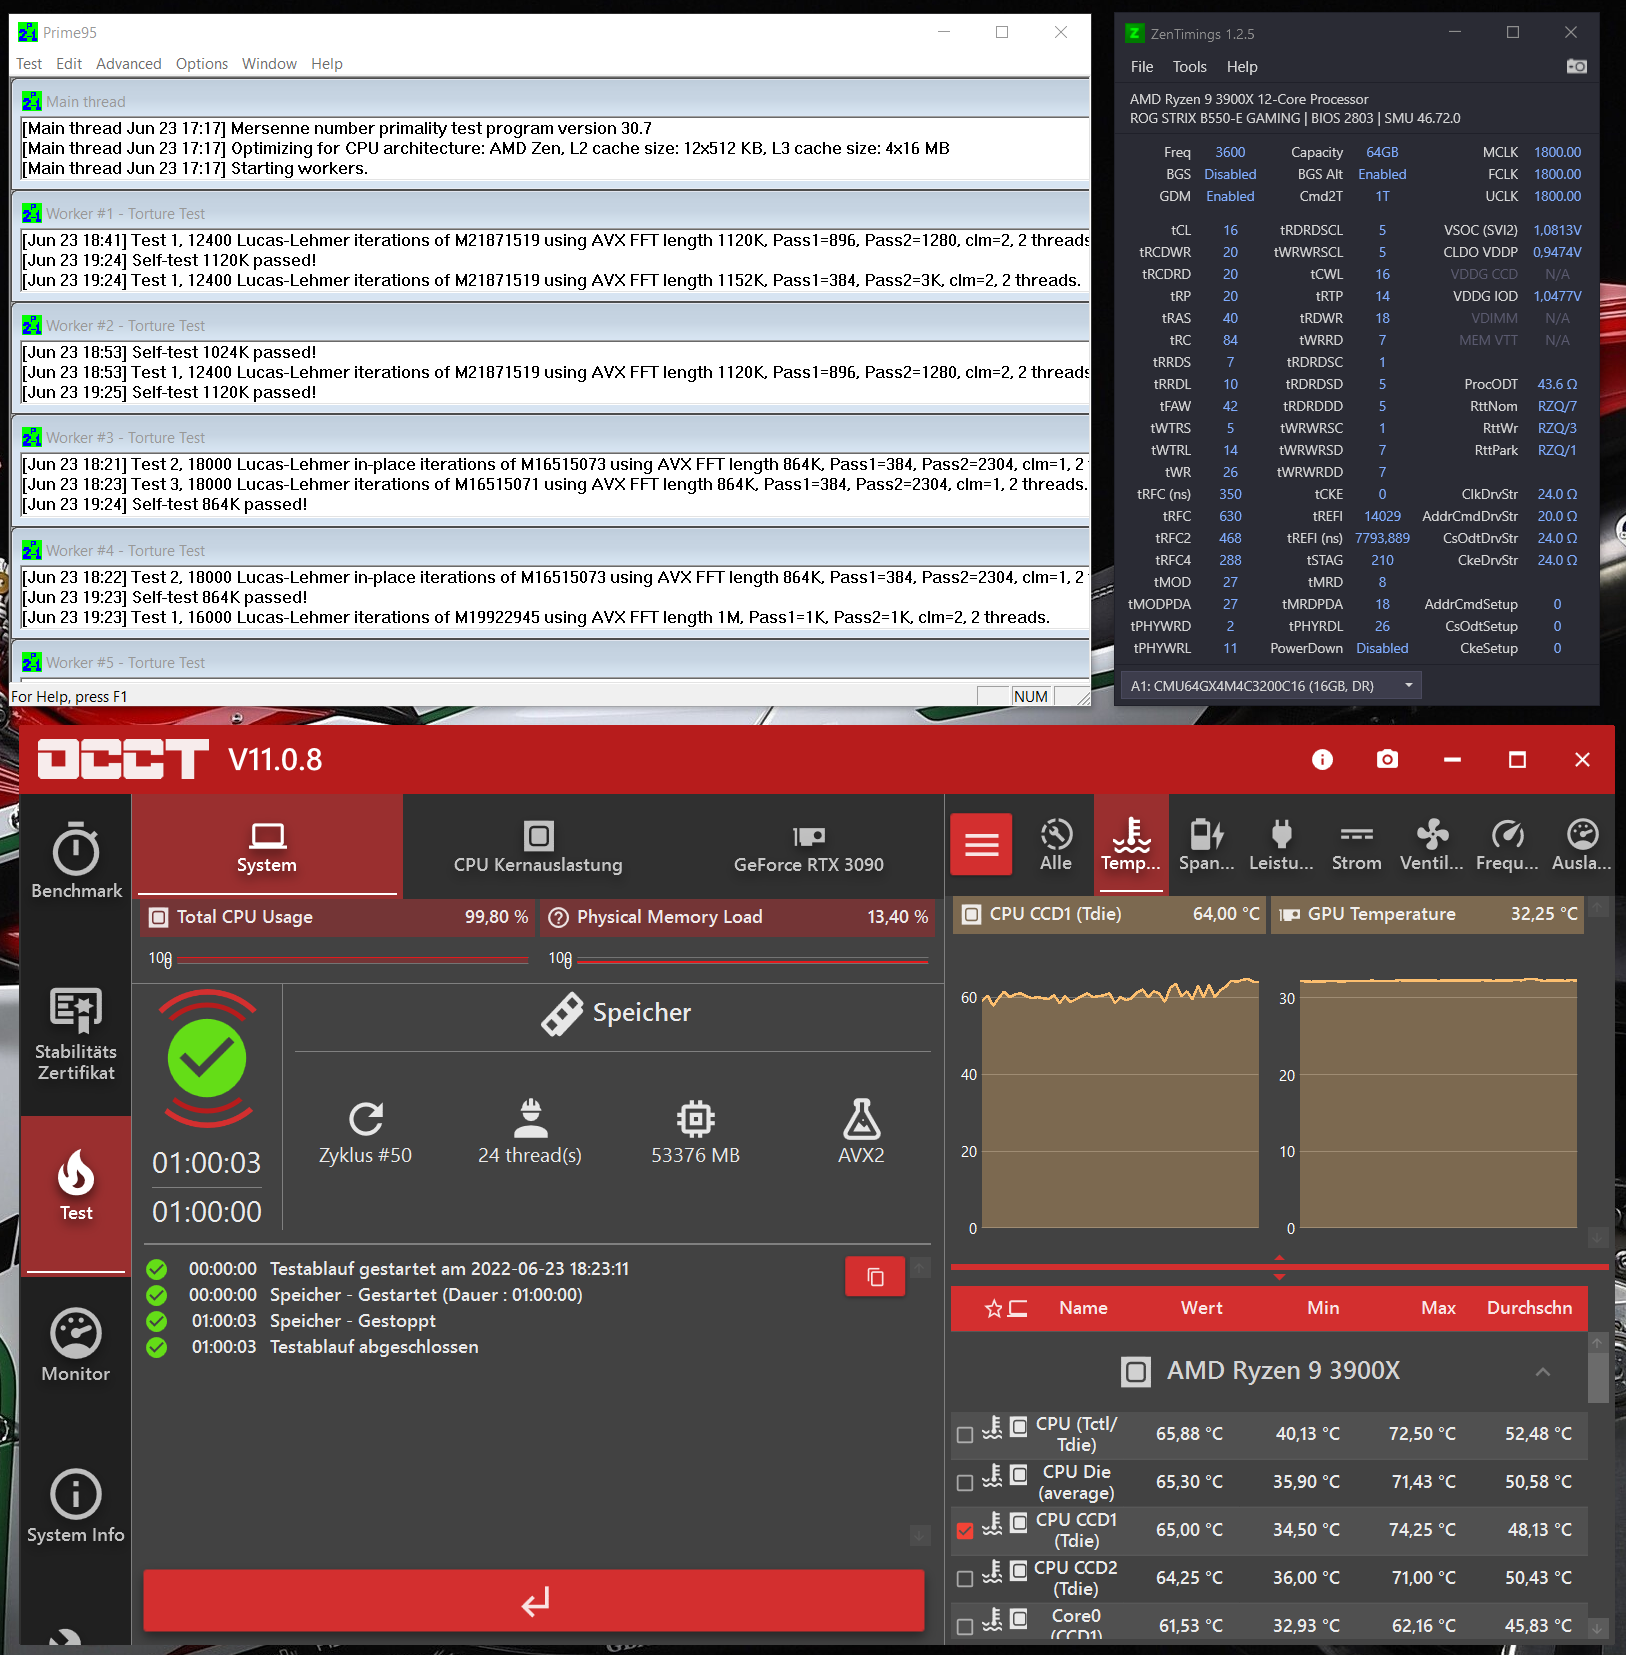Select the Strom current filter
The width and height of the screenshot is (1626, 1655).
(1357, 845)
